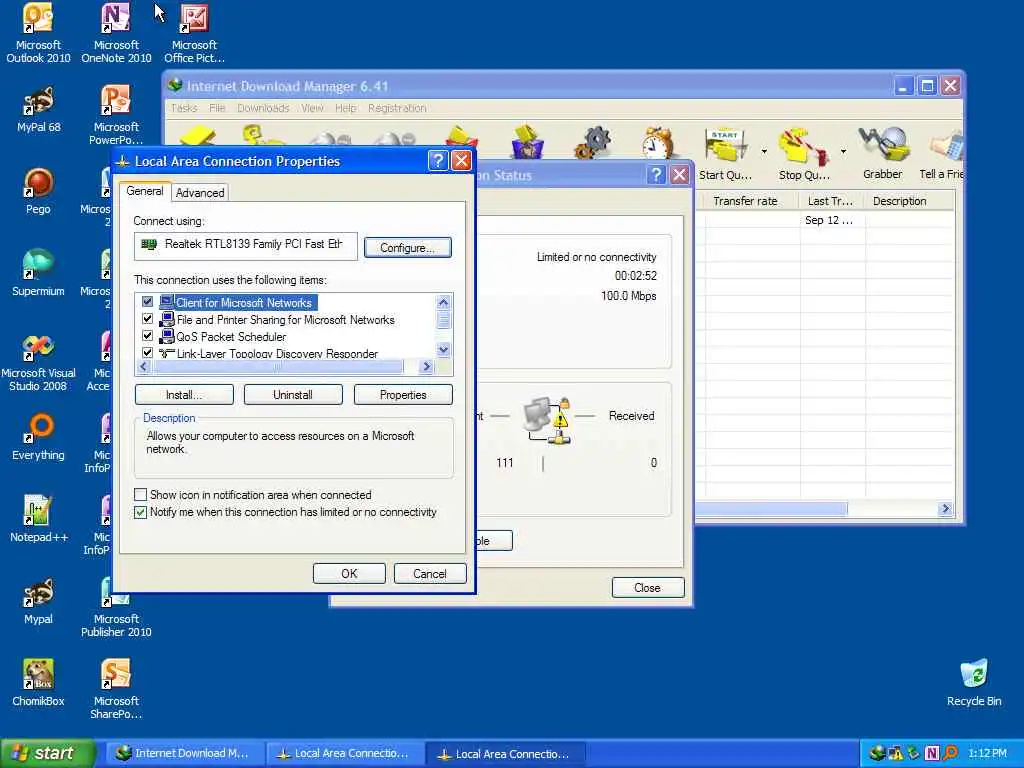Open the Windows Start menu
Image resolution: width=1024 pixels, height=768 pixels.
point(48,753)
